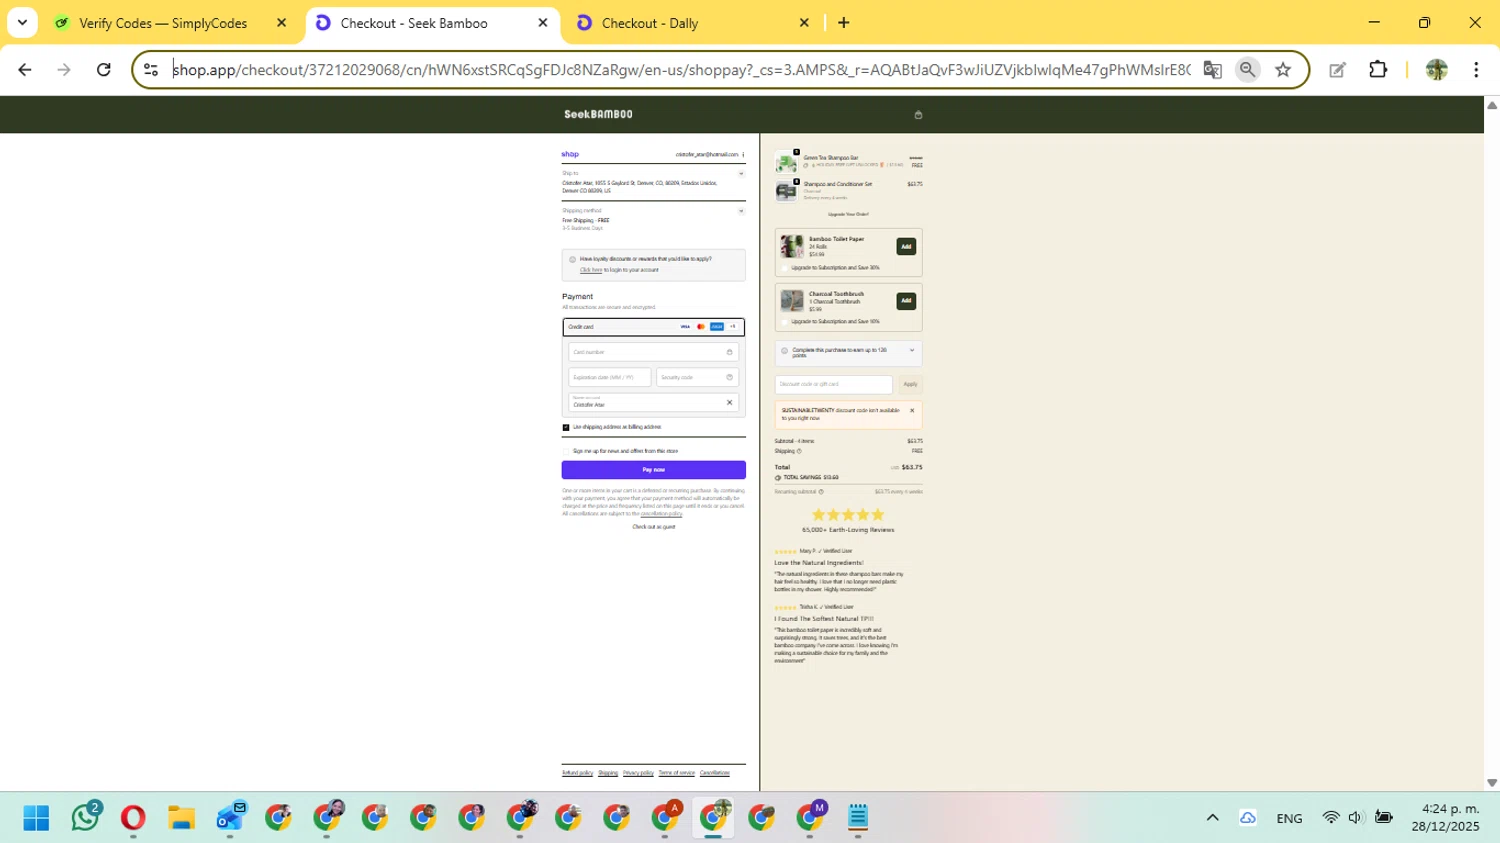Viewport: 1500px width, 843px height.
Task: Open the Chrome three-dot menu
Action: pos(1476,69)
